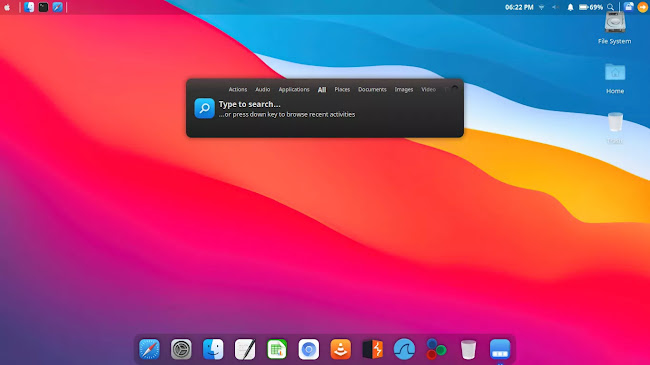Image resolution: width=650 pixels, height=365 pixels.
Task: Open the volume indicator in top bar
Action: point(556,7)
